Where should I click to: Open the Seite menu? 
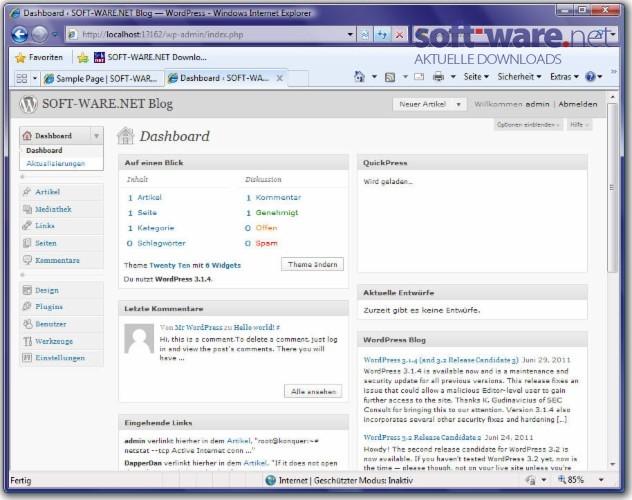coord(476,77)
